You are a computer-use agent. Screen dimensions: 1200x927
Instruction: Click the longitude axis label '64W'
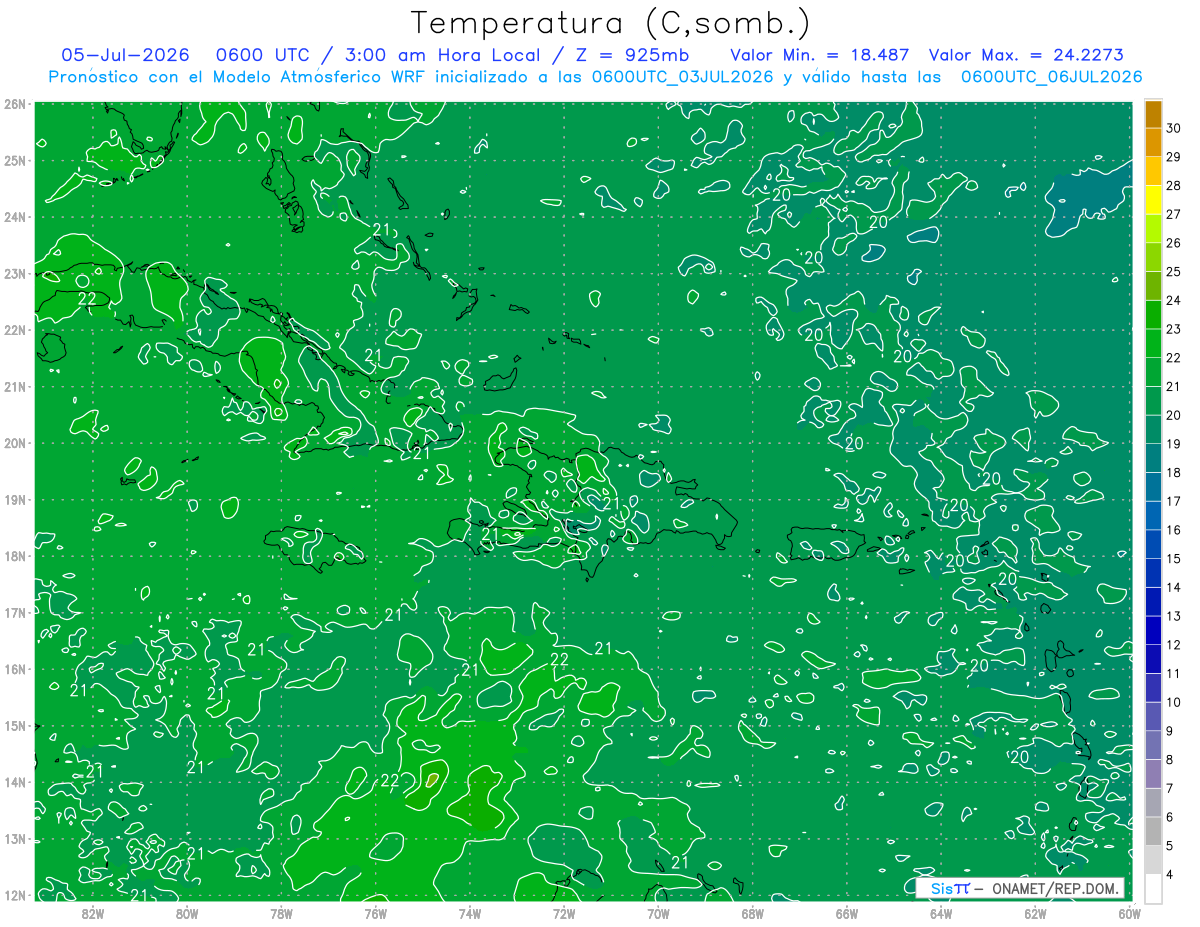point(940,913)
